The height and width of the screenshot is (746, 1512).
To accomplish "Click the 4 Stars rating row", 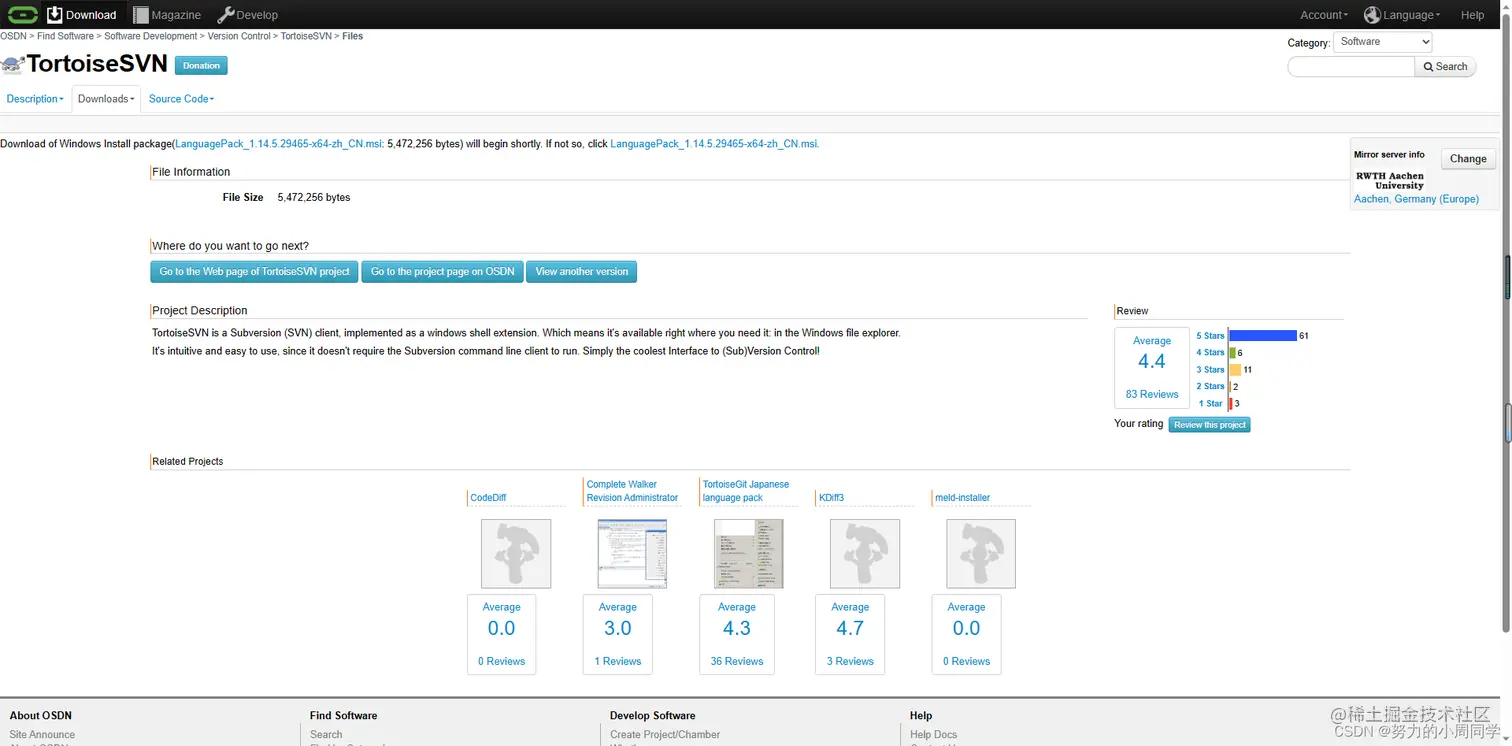I will click(1217, 353).
